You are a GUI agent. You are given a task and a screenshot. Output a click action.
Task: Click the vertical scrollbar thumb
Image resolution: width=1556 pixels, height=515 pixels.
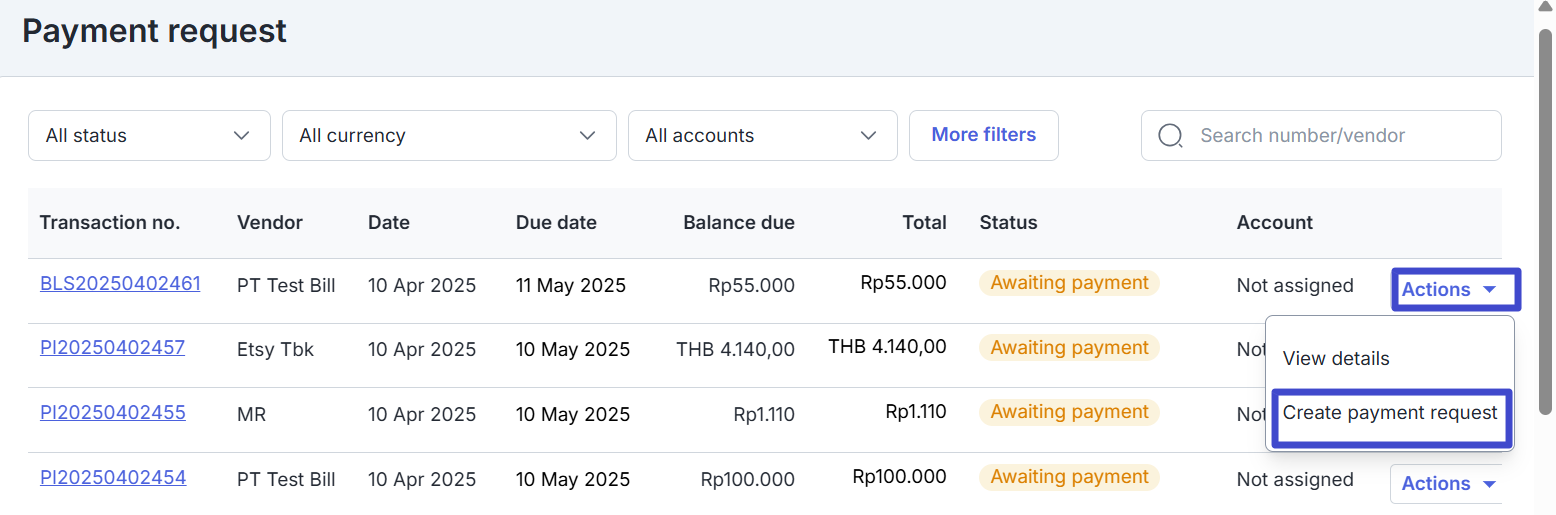pos(1545,220)
